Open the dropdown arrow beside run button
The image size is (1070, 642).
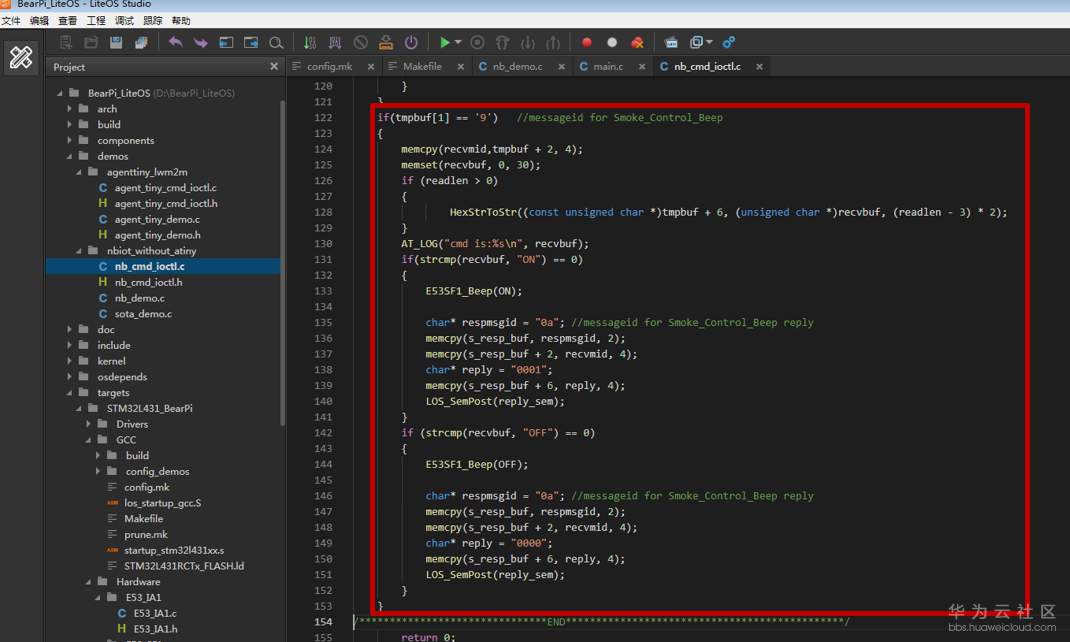tap(458, 43)
